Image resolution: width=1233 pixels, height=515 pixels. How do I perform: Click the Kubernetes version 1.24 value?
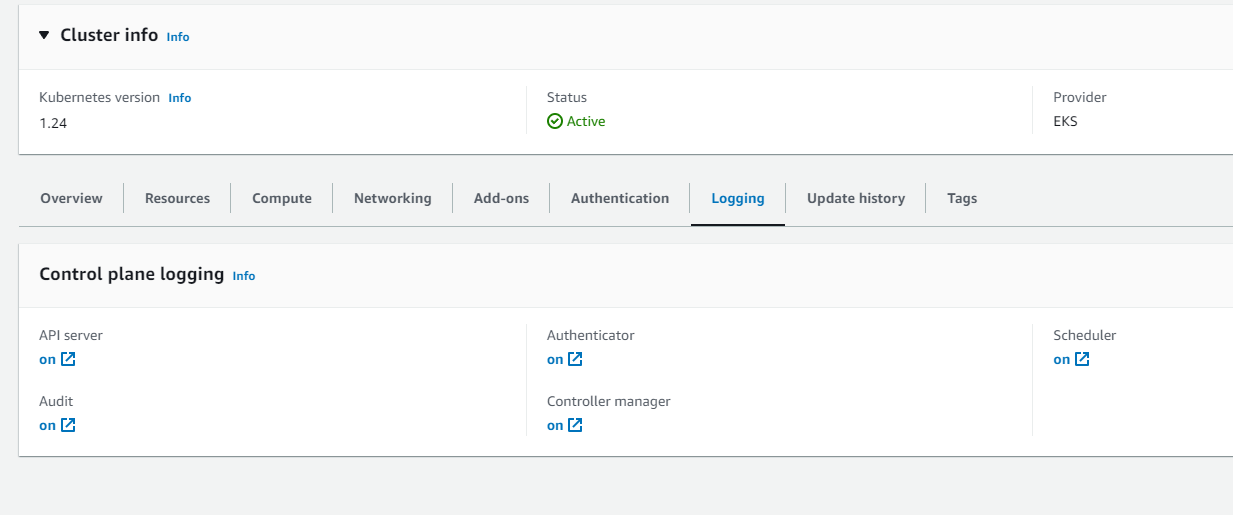[x=53, y=123]
